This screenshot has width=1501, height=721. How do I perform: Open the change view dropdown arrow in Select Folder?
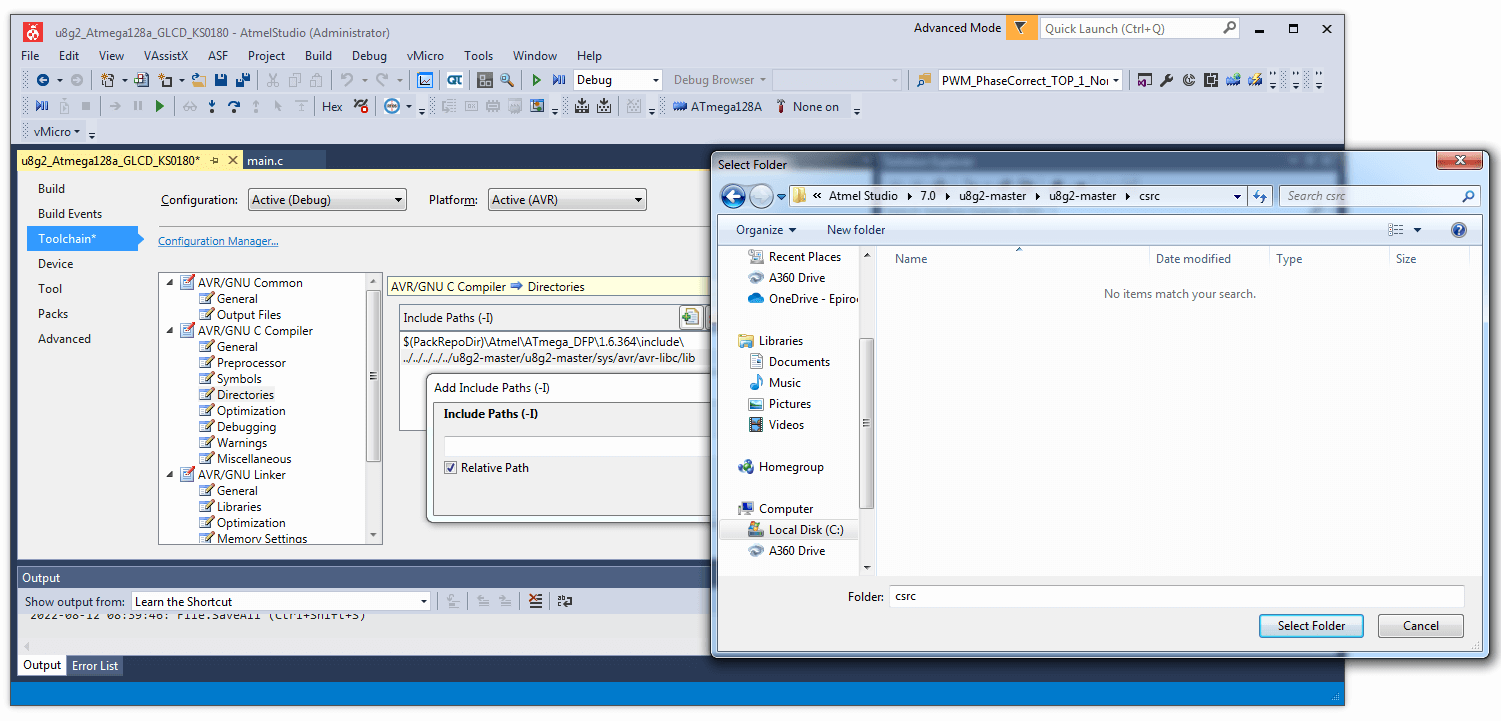click(x=1417, y=230)
